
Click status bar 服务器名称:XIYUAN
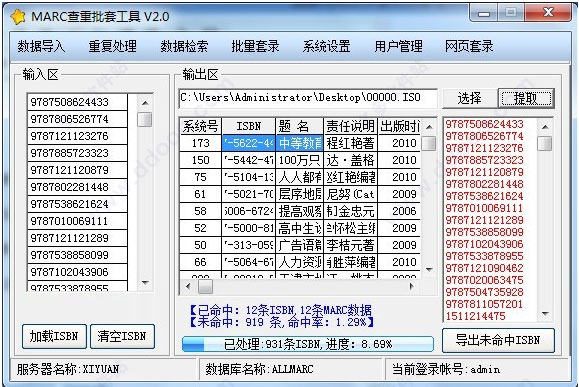click(x=68, y=369)
